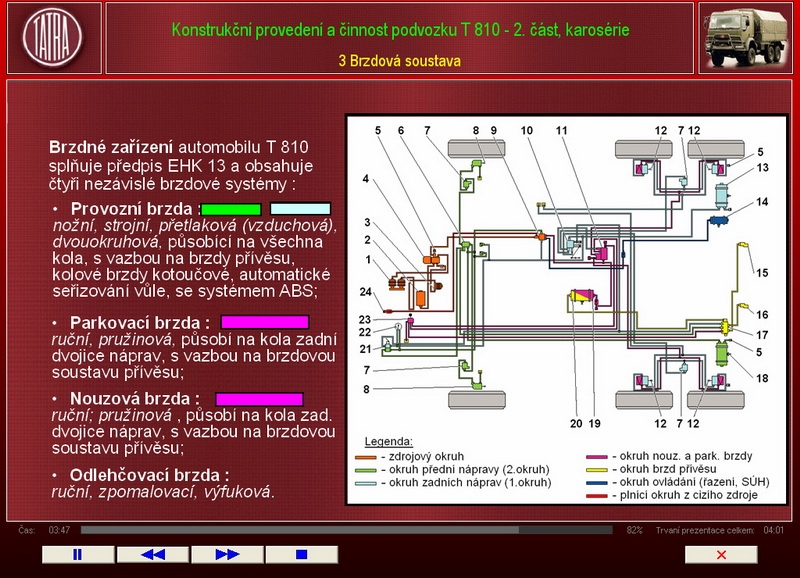Click diagram callout number 15
Image resolution: width=800 pixels, height=578 pixels.
point(762,273)
